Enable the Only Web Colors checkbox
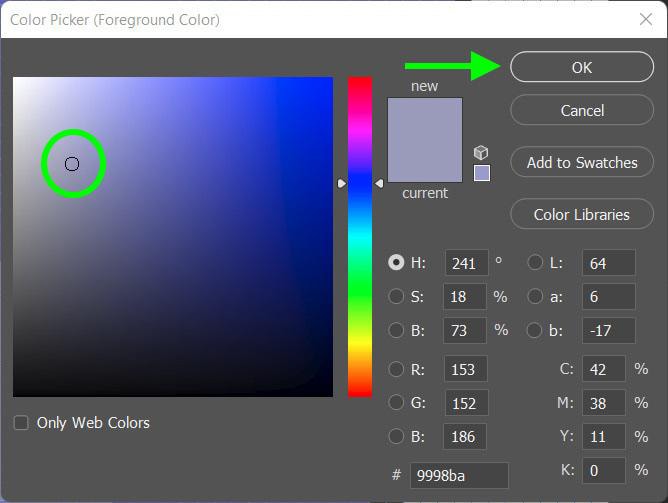 click(x=21, y=423)
